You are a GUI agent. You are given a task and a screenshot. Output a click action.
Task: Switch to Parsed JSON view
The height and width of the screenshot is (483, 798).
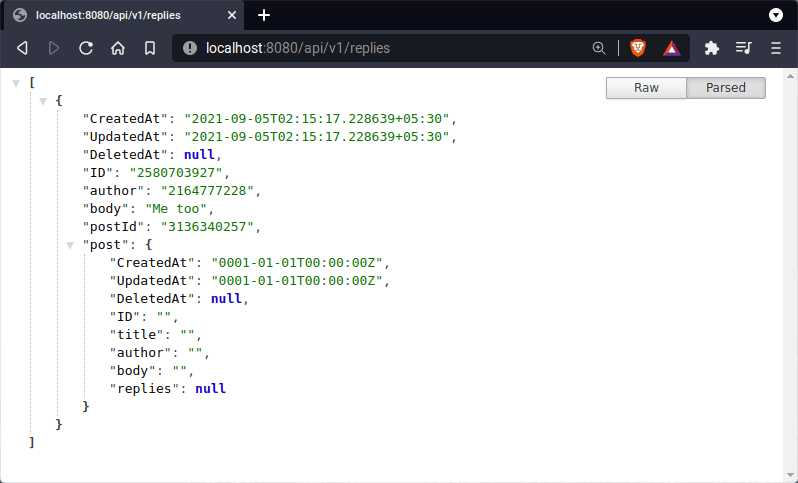726,88
